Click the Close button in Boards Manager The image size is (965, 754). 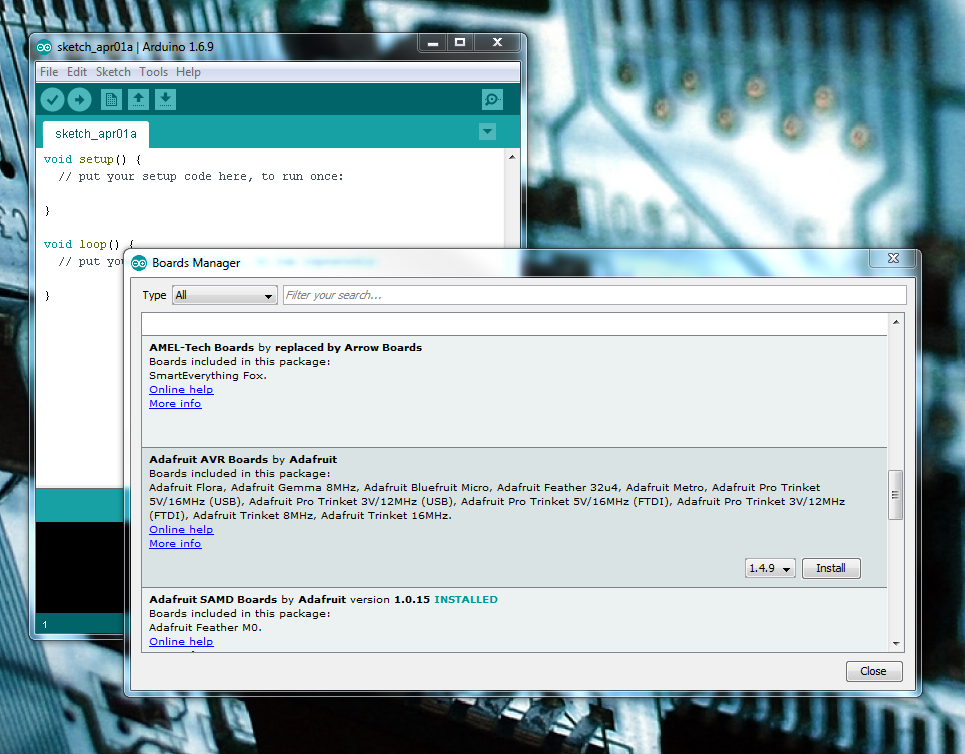[873, 671]
